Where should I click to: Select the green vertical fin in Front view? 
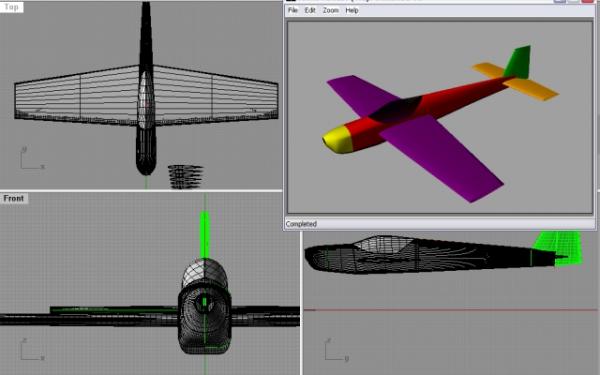point(205,235)
